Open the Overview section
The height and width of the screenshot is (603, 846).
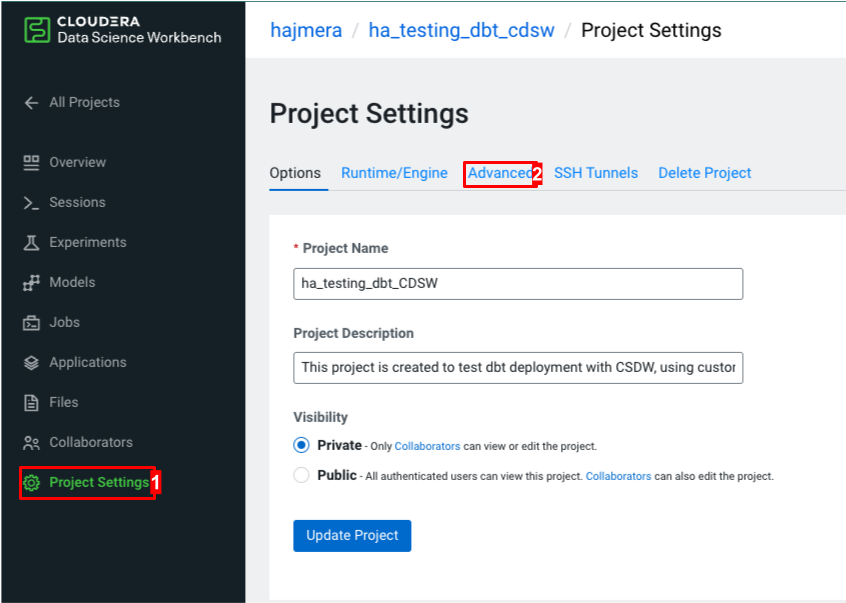pos(78,162)
